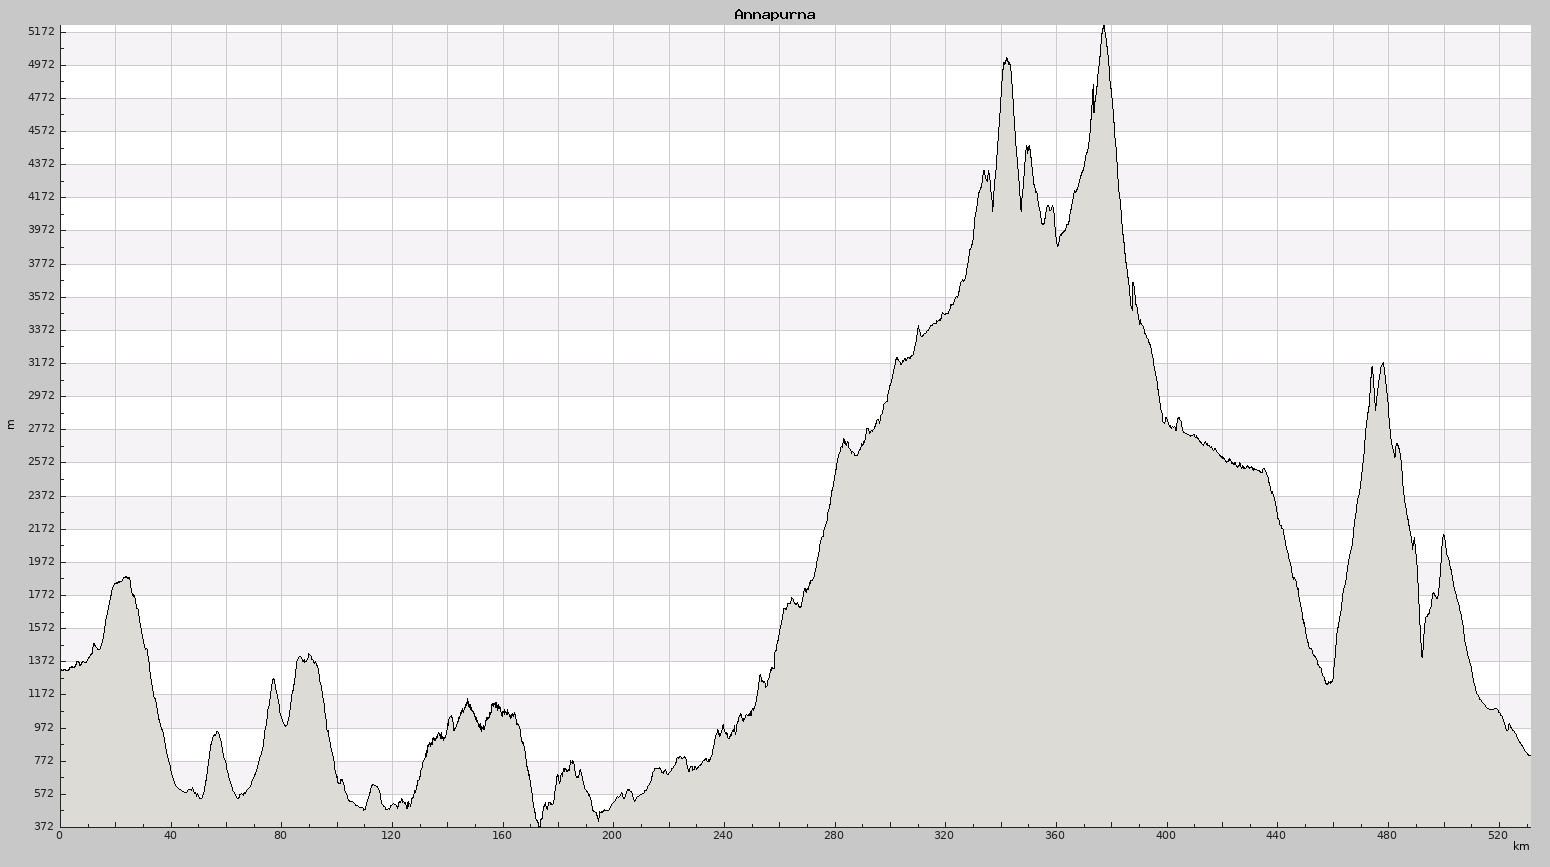Click the peak at 342 km
Screen dimensions: 1550x867
pyautogui.click(x=1006, y=59)
